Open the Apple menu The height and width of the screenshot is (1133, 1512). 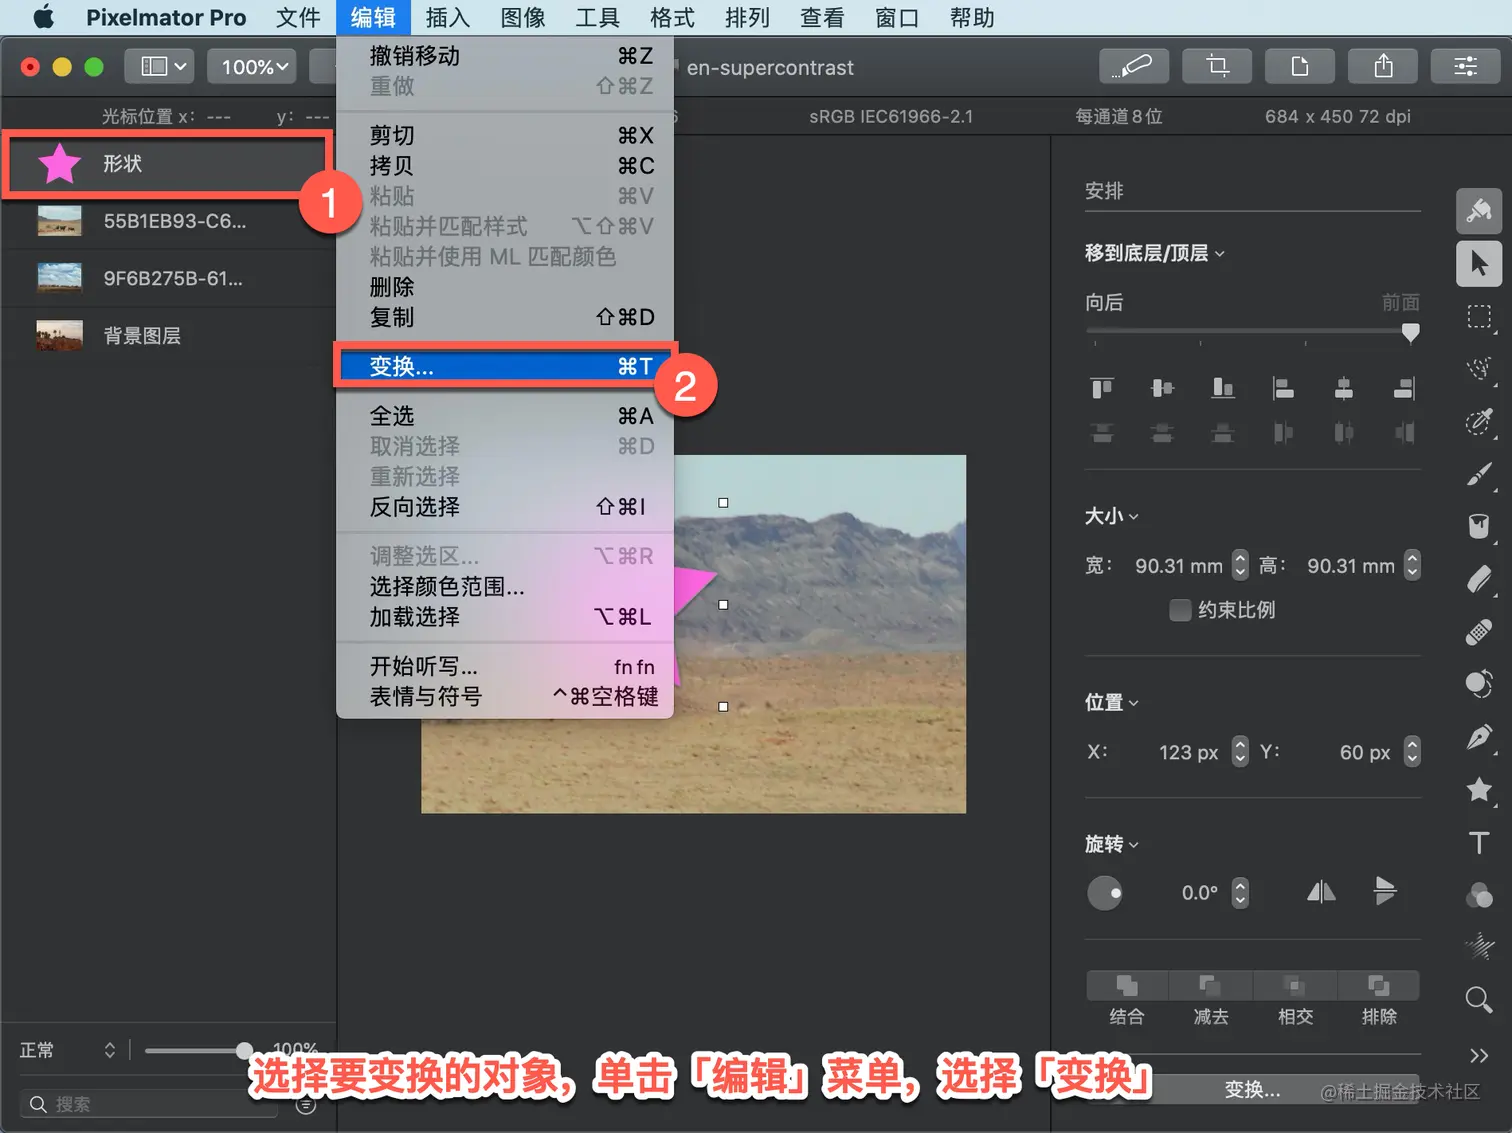click(x=44, y=17)
